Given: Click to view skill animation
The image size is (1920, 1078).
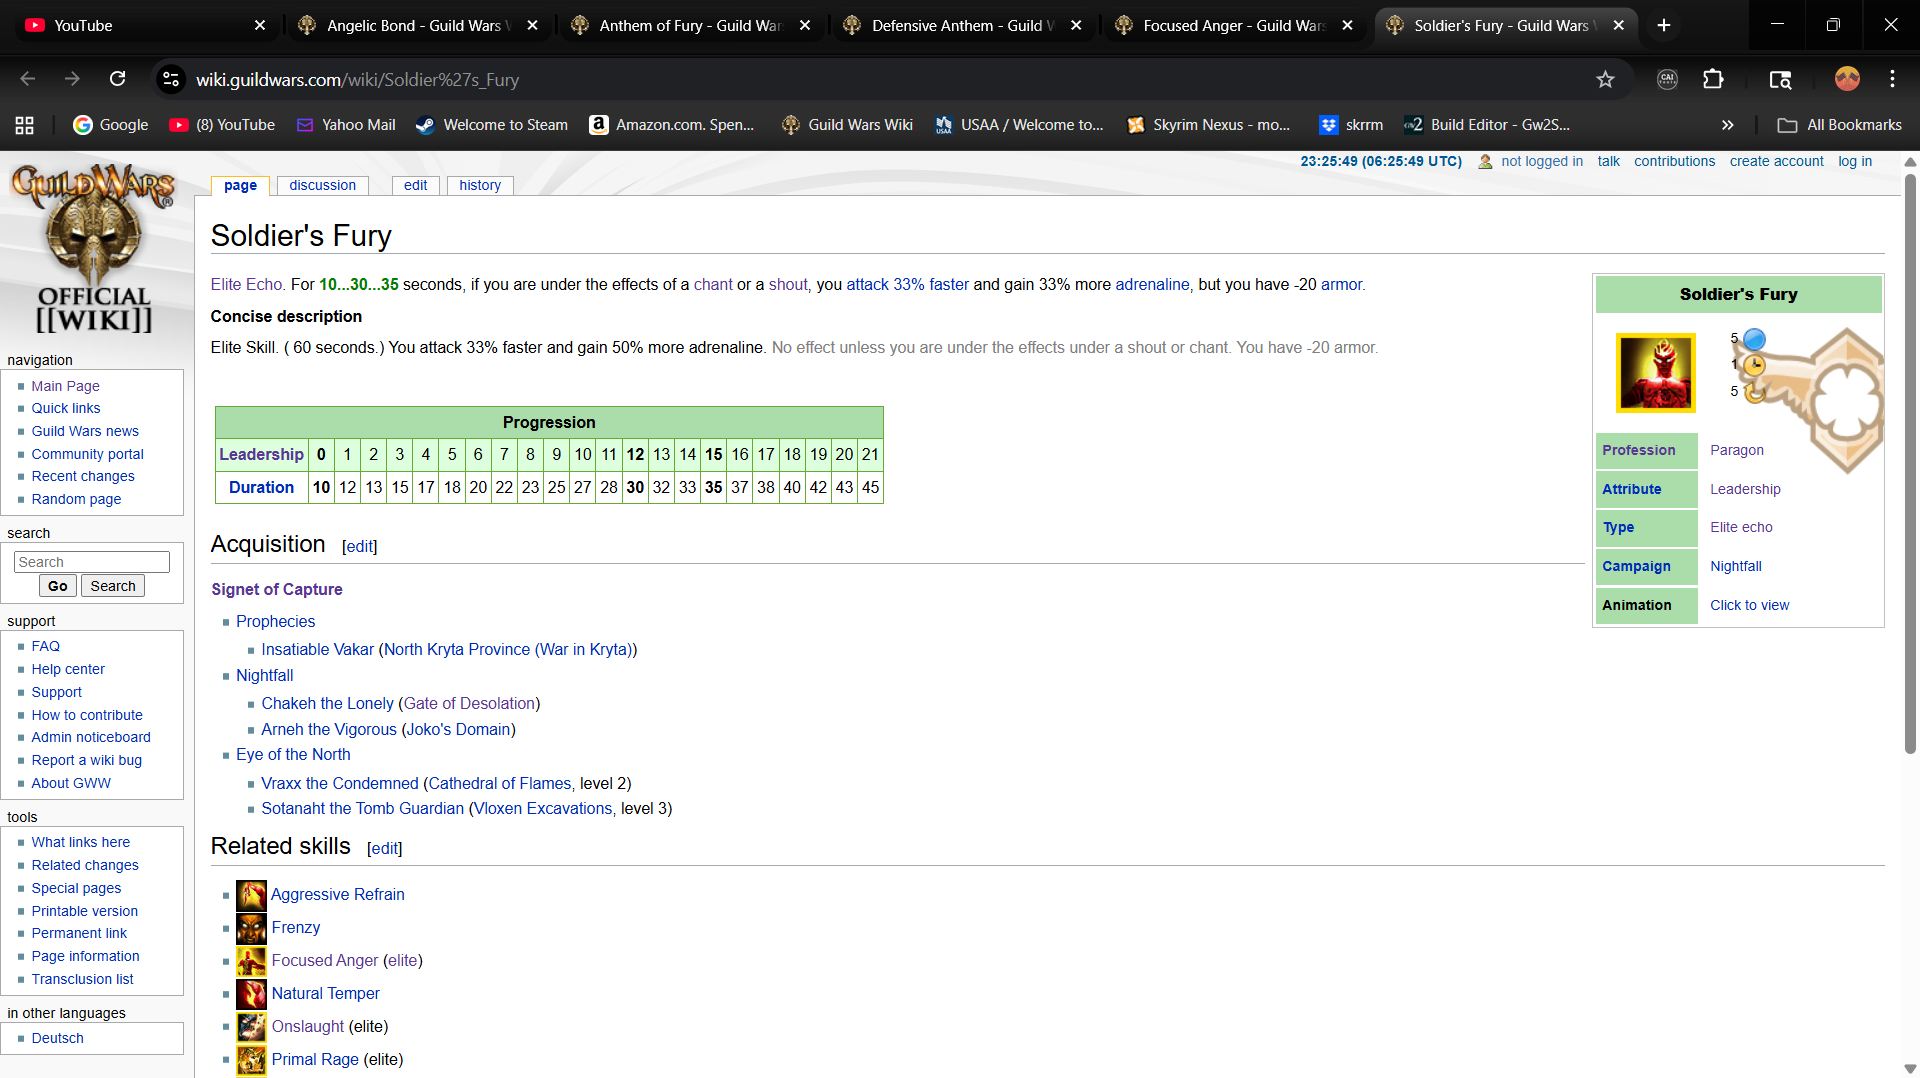Looking at the screenshot, I should tap(1749, 605).
